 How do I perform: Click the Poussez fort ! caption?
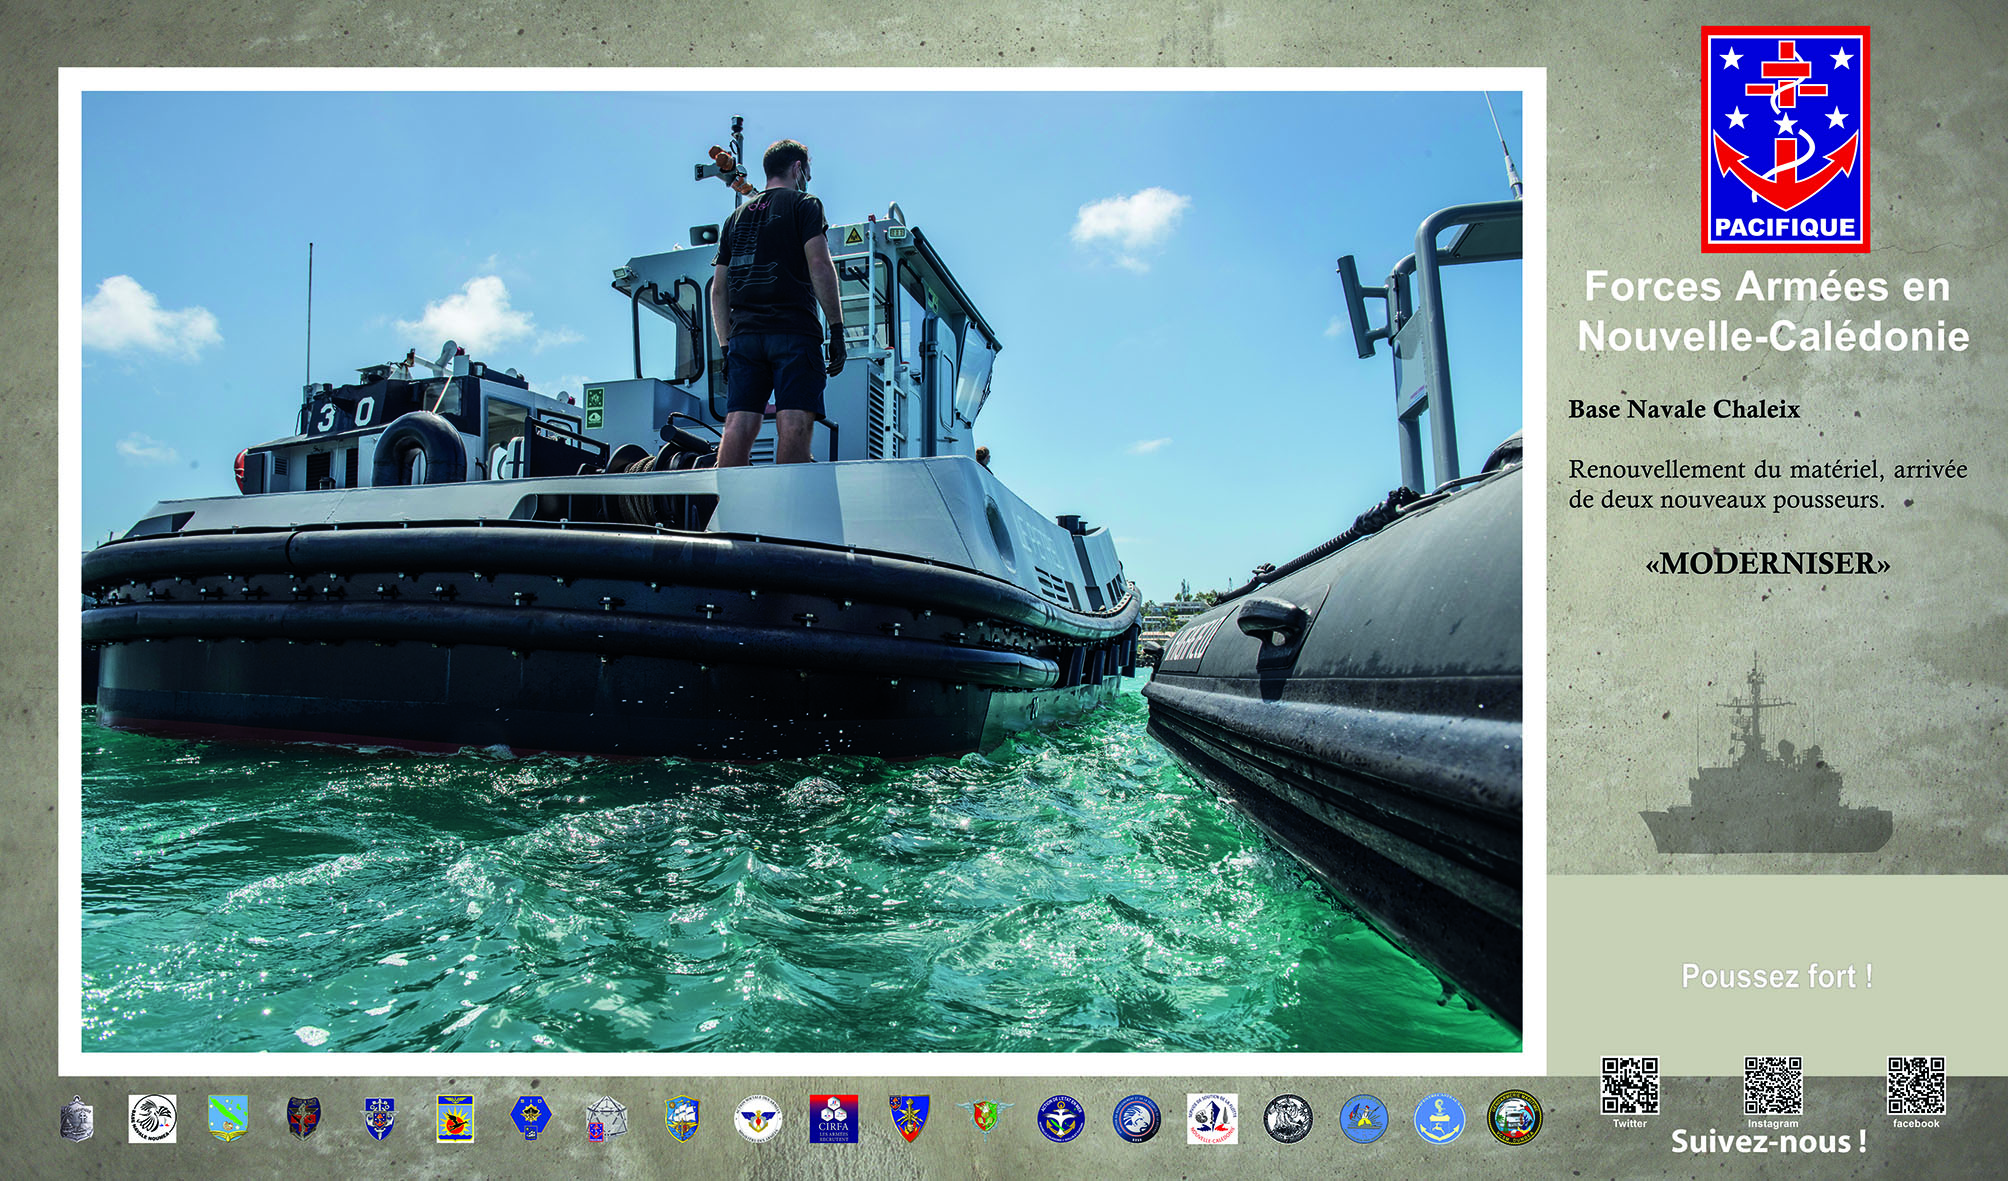(x=1776, y=976)
